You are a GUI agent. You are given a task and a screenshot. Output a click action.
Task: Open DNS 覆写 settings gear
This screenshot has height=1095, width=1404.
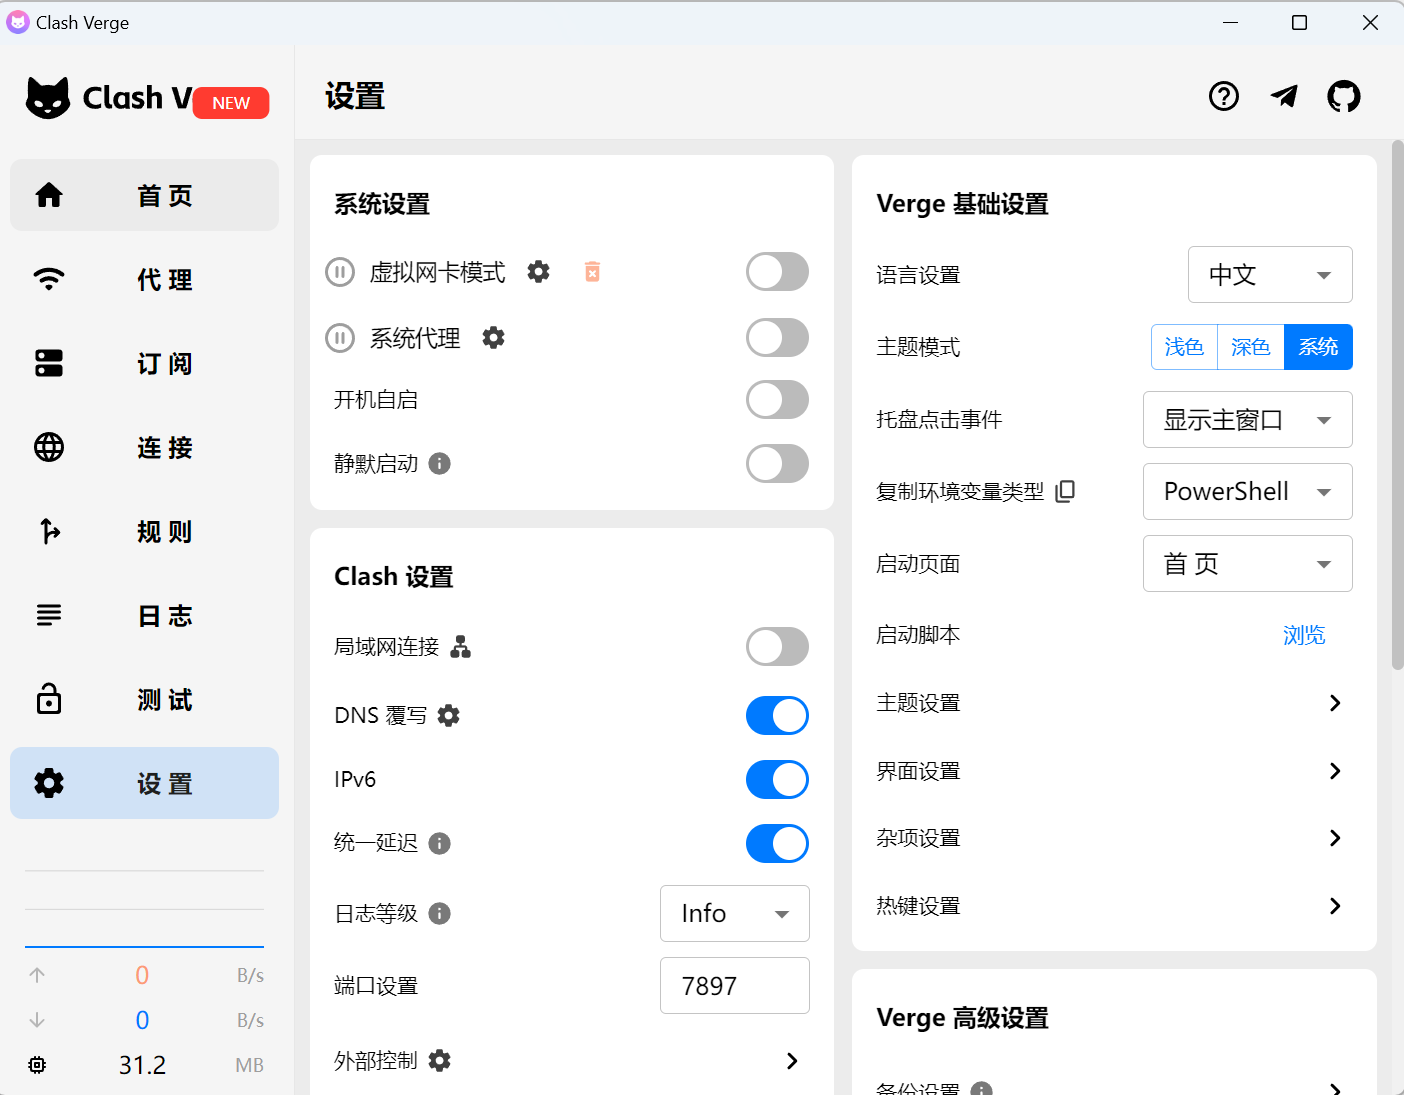click(448, 715)
